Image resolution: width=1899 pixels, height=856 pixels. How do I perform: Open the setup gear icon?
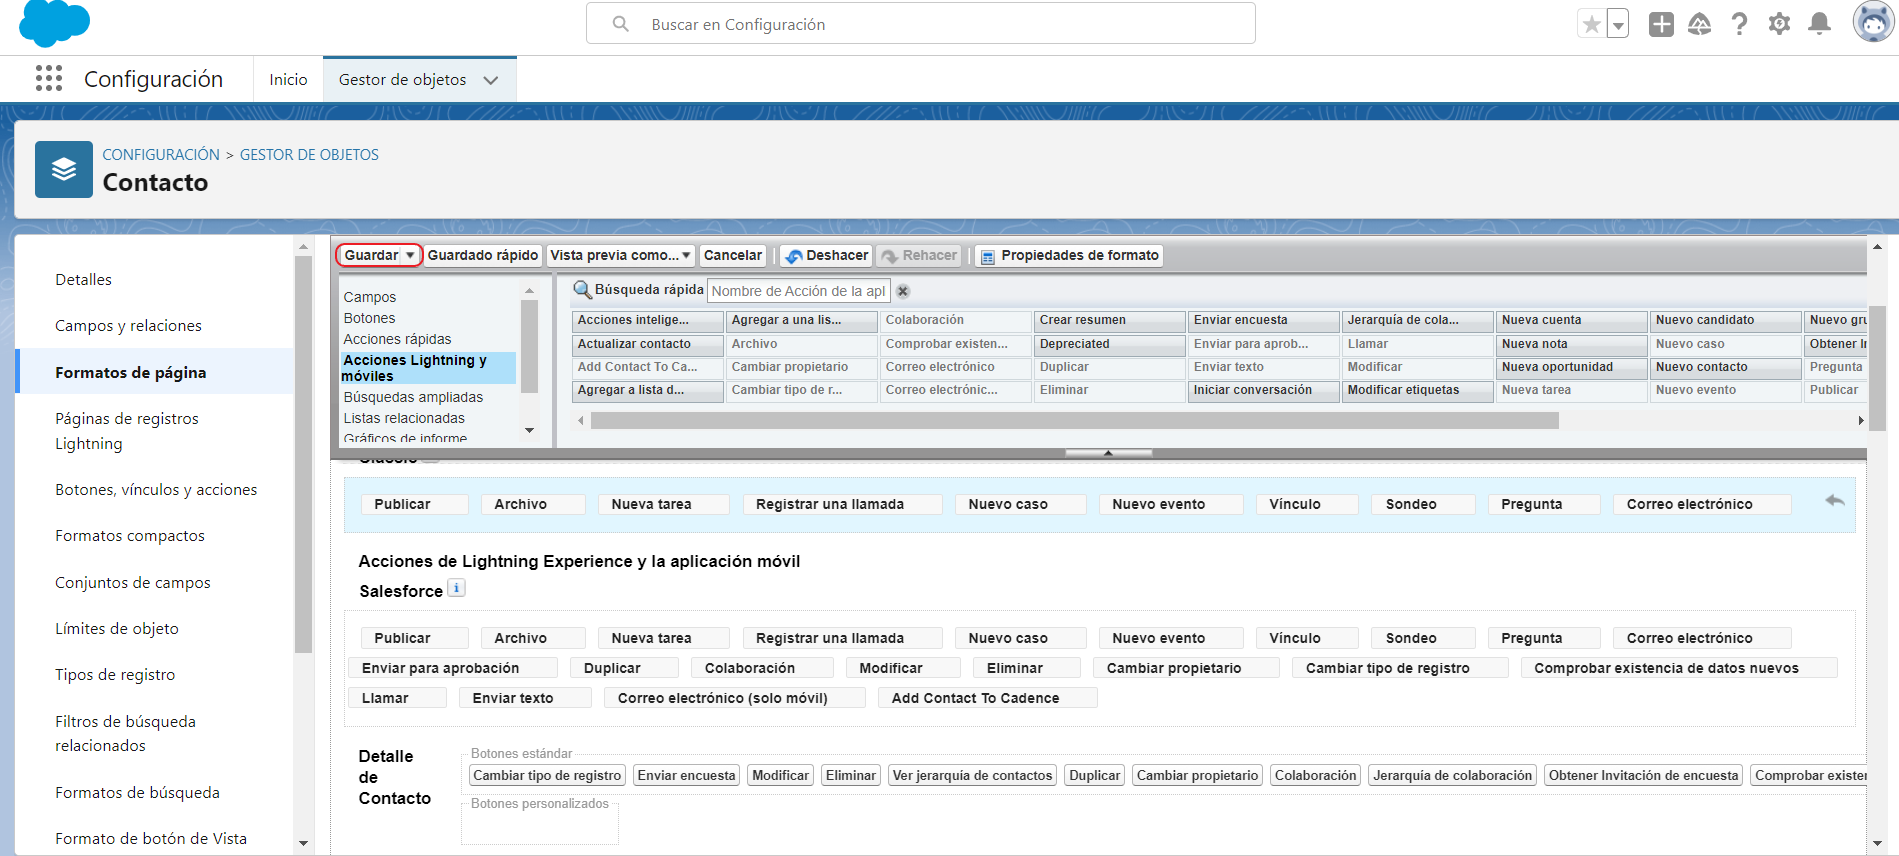click(x=1779, y=23)
